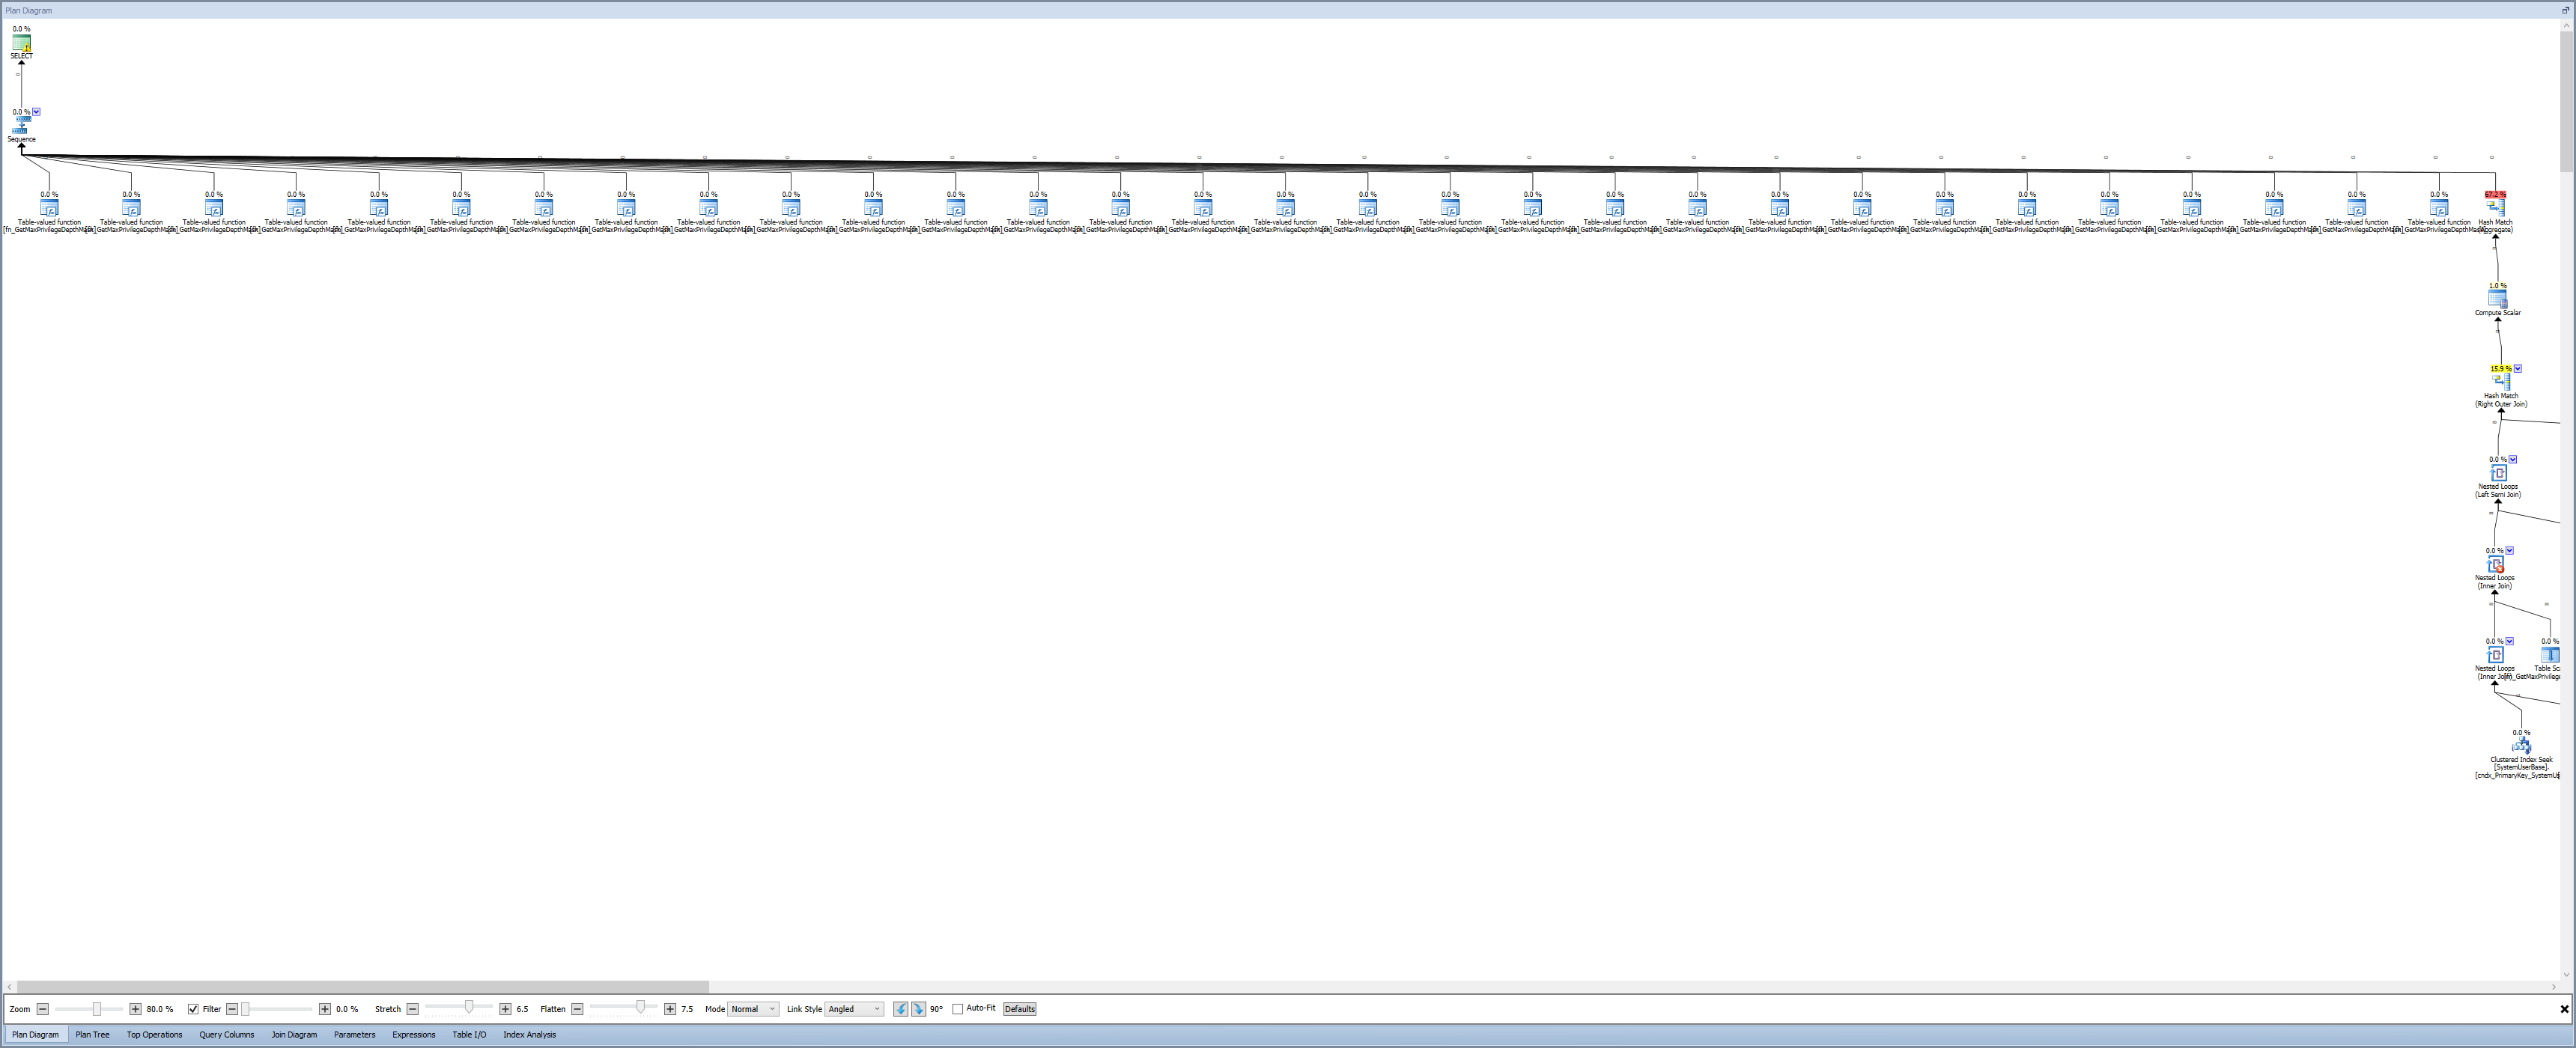Click the SELECT node icon
This screenshot has width=2576, height=1048.
point(21,43)
